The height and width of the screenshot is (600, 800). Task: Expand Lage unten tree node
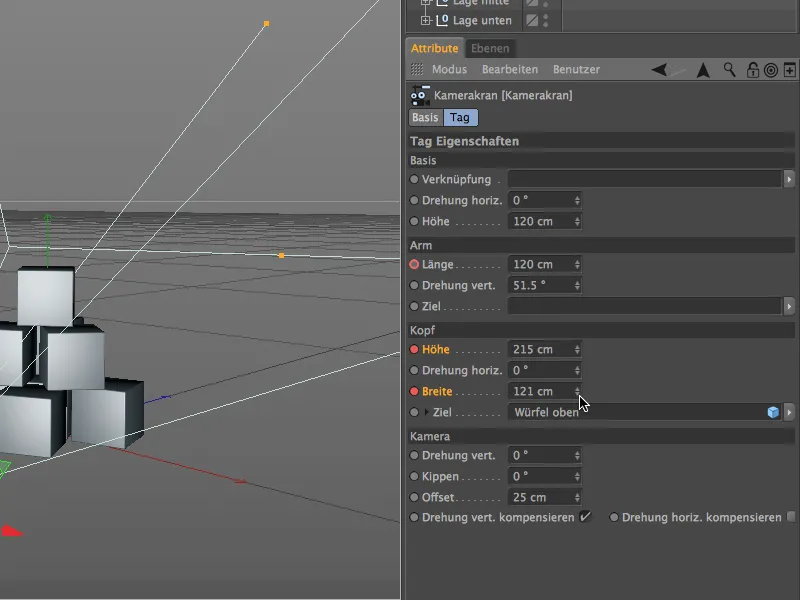(426, 20)
